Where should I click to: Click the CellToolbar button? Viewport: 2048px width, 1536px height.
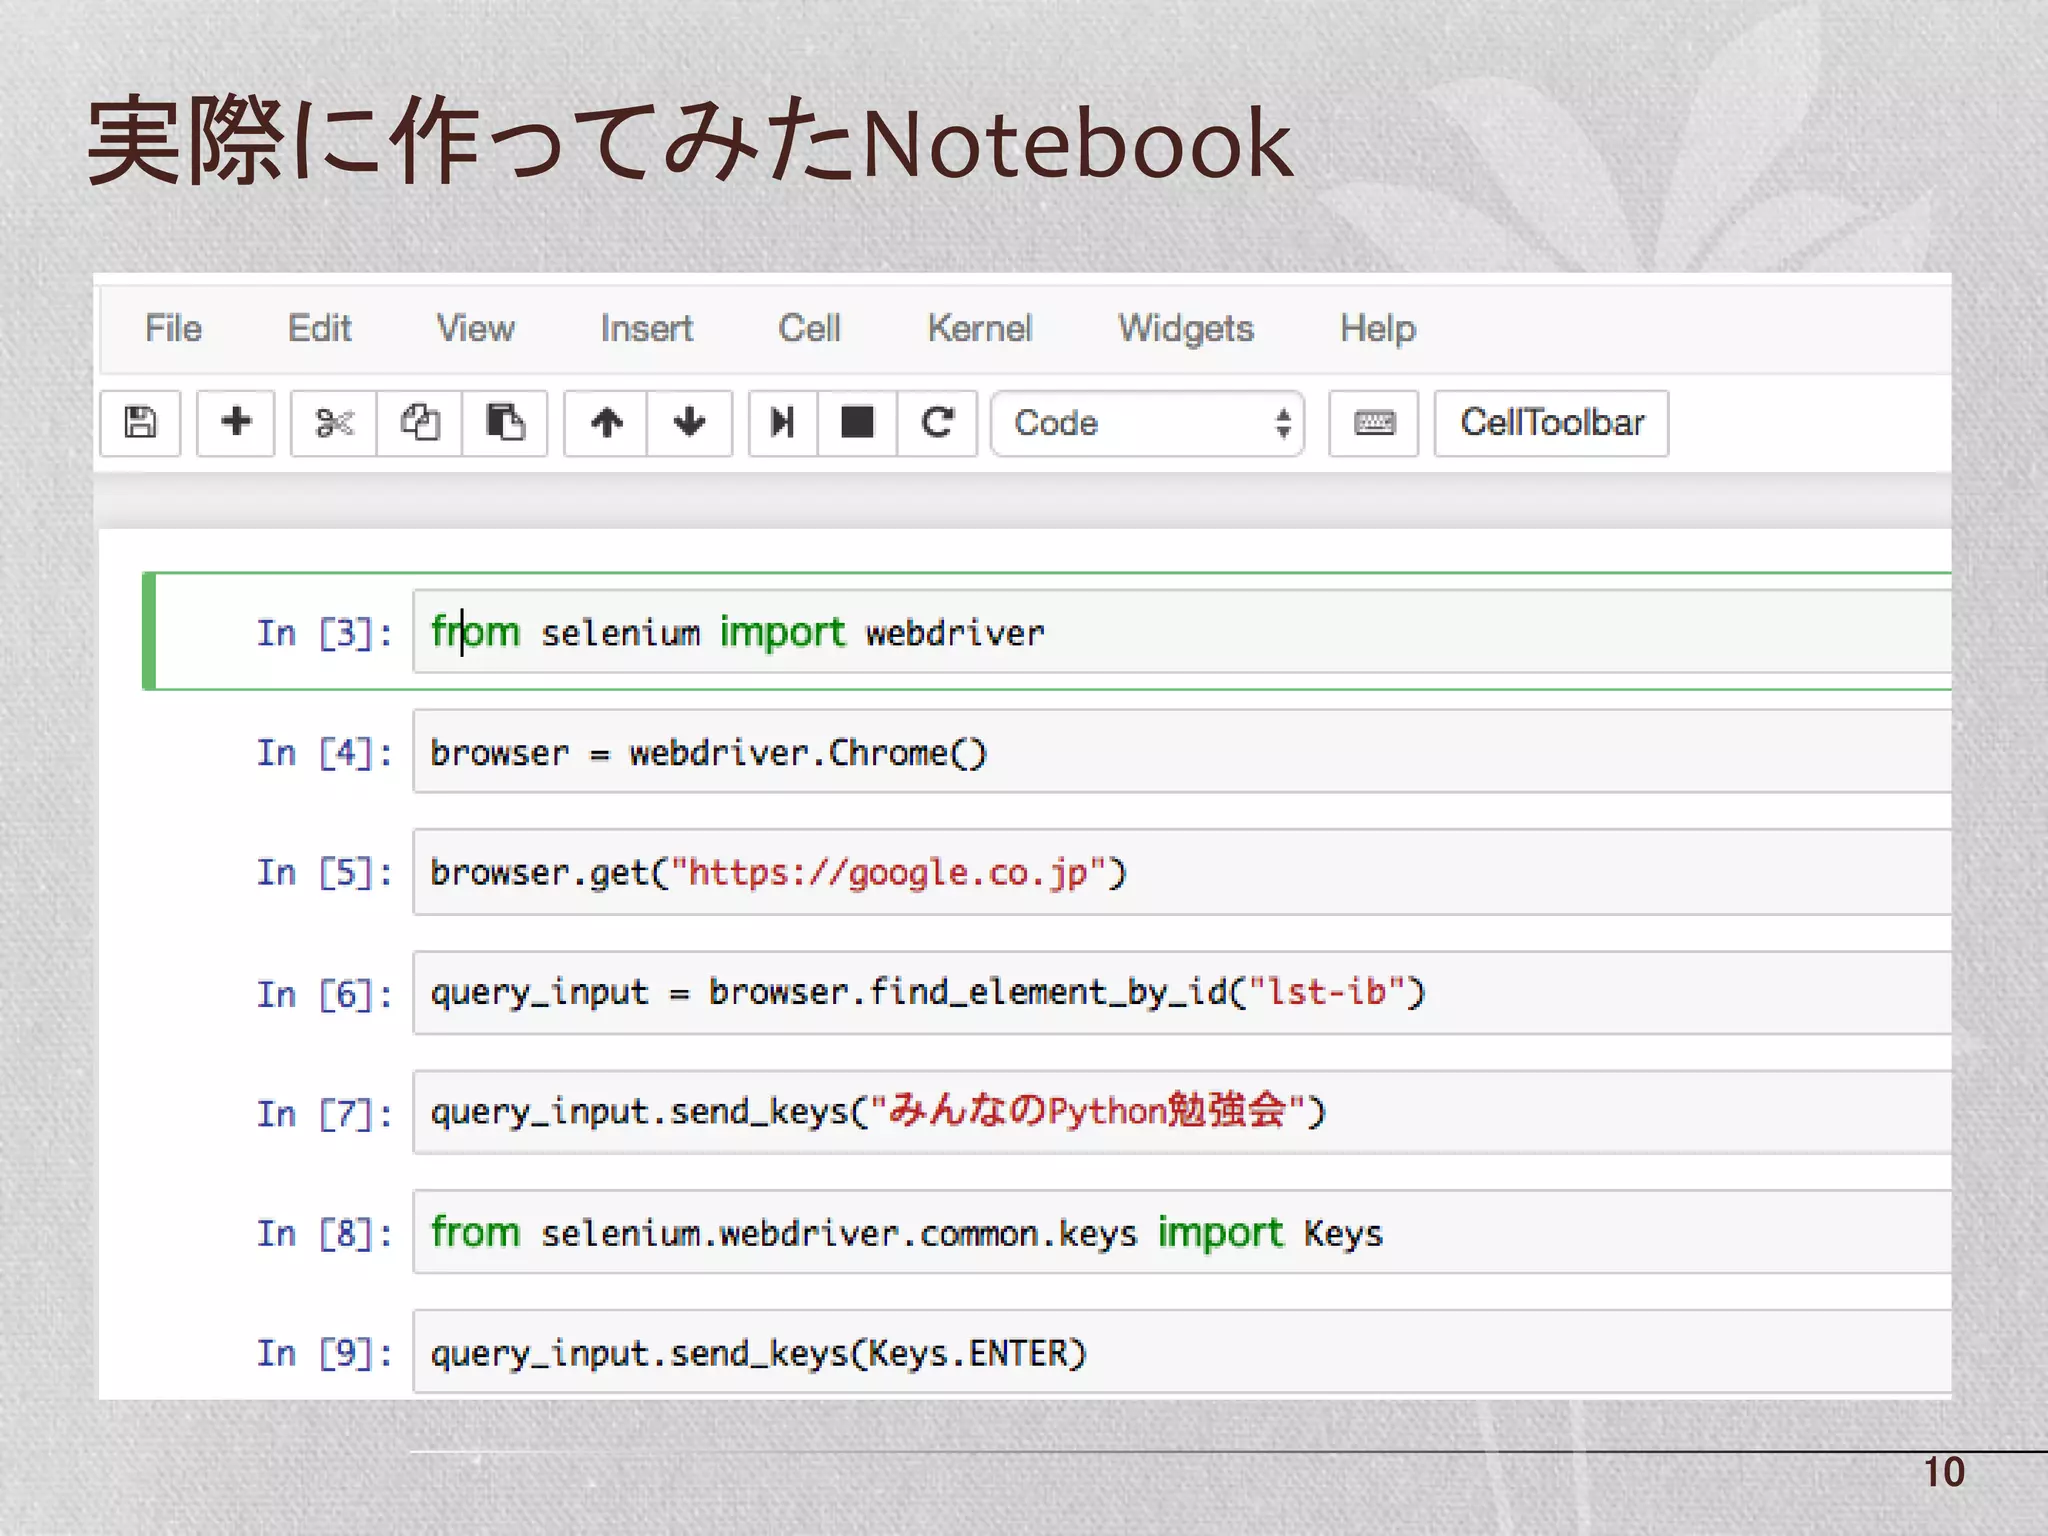pos(1552,423)
